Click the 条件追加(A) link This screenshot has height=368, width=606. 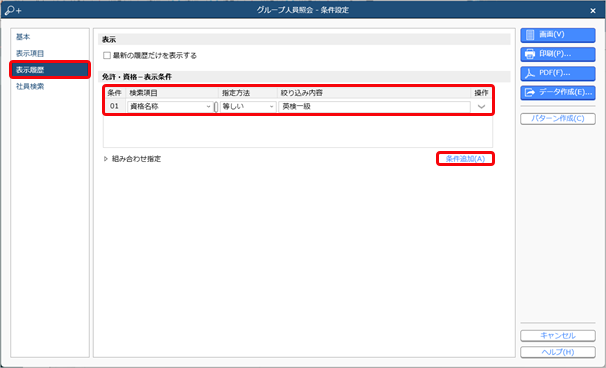point(465,159)
